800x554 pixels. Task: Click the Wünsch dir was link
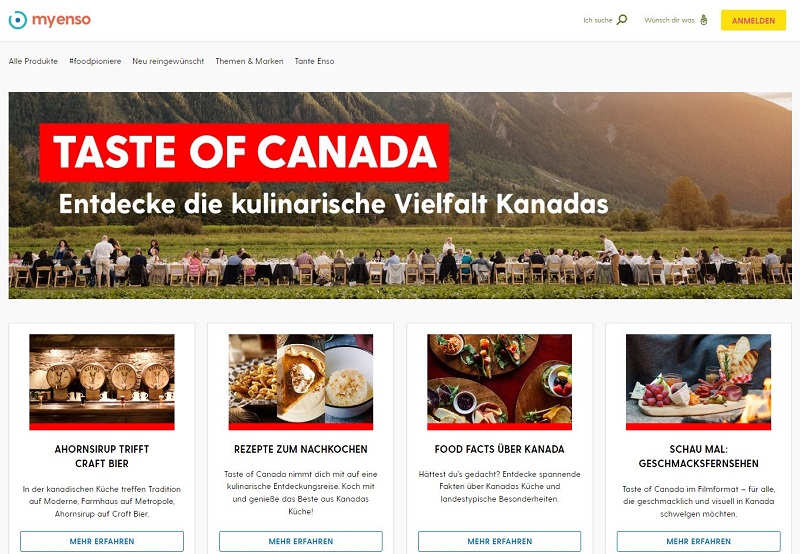click(669, 20)
